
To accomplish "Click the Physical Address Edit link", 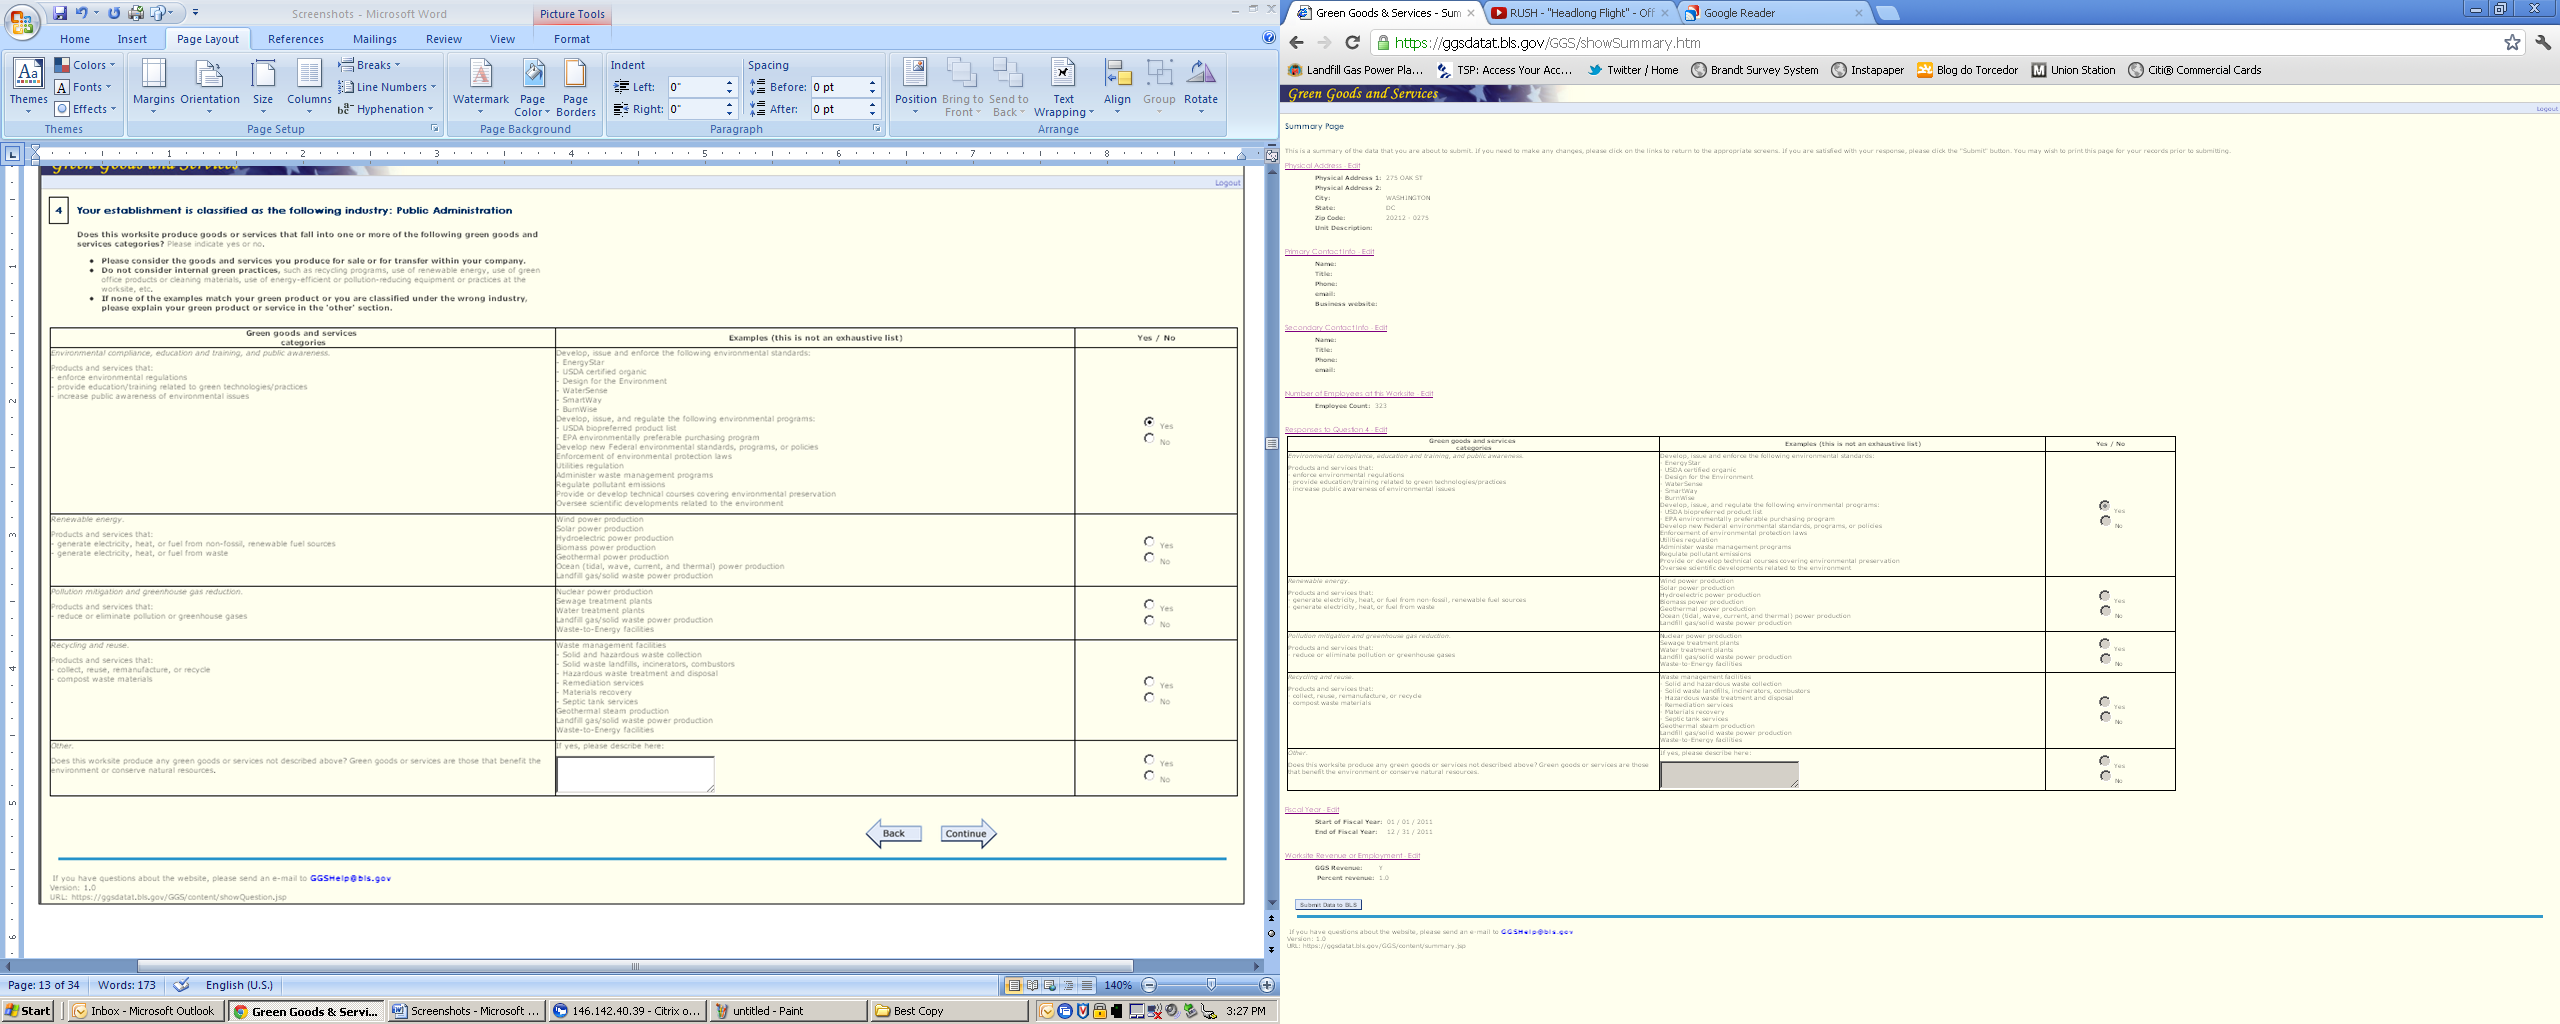I will click(x=1322, y=166).
